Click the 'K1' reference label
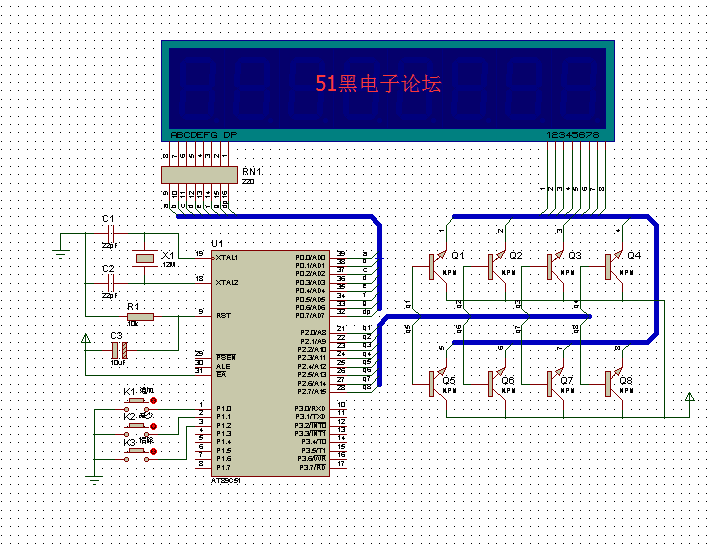The image size is (712, 550). [129, 391]
